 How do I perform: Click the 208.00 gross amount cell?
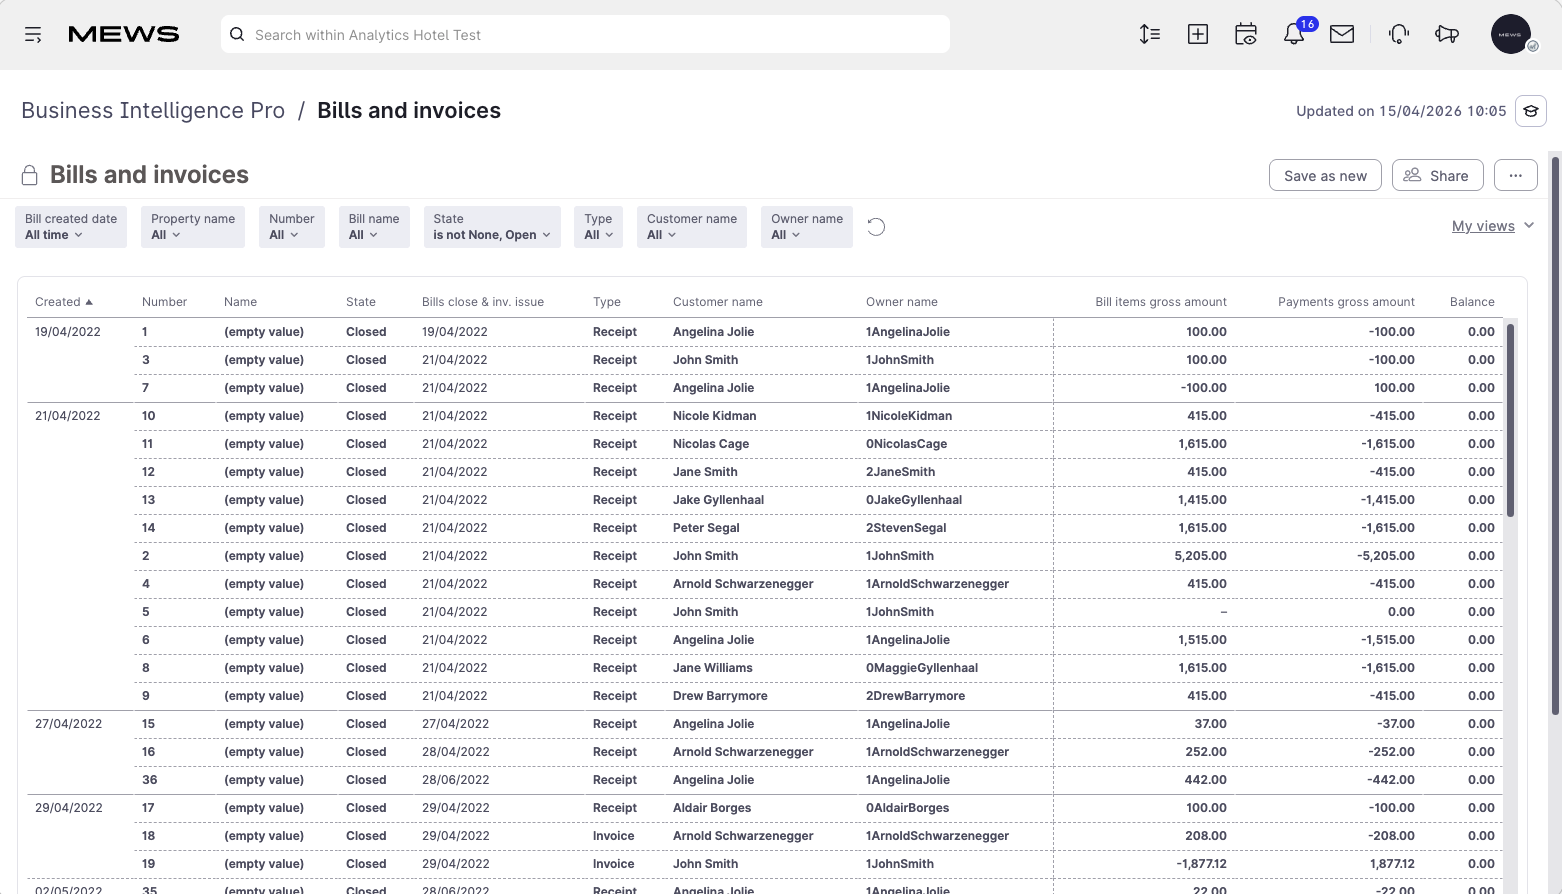[x=1206, y=836]
